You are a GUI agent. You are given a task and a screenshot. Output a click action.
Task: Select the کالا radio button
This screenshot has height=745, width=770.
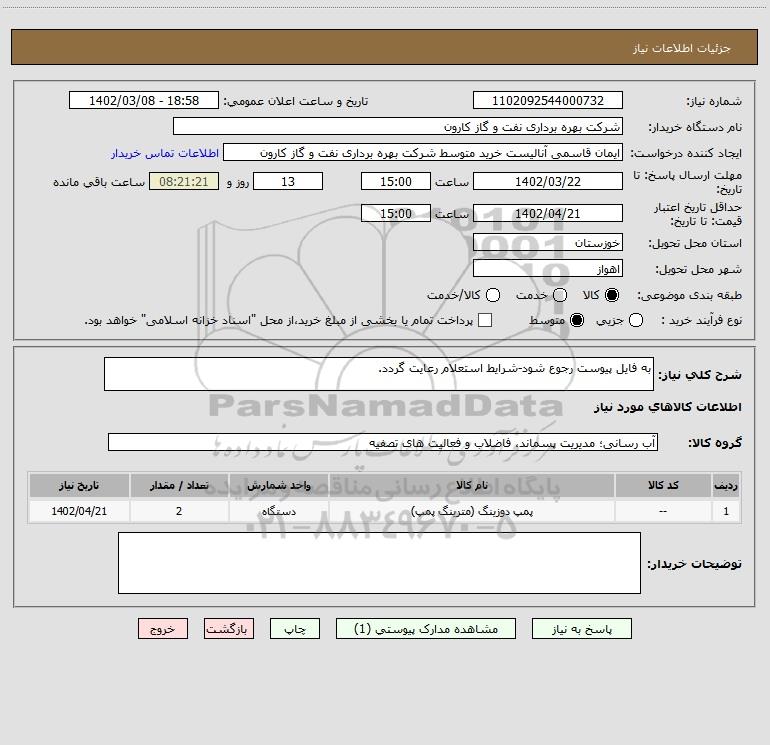point(612,295)
